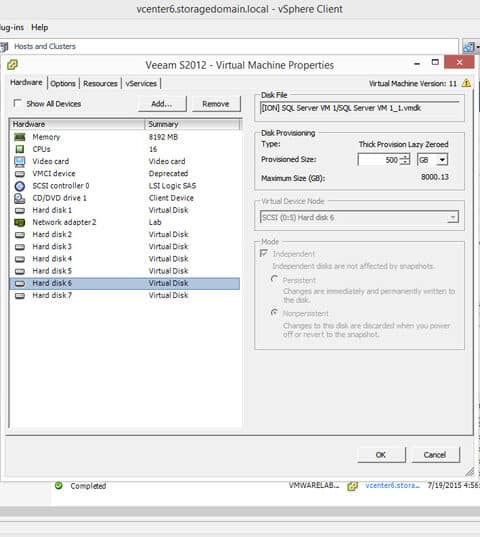Image resolution: width=480 pixels, height=537 pixels.
Task: Open the GB size unit dropdown
Action: 442,160
